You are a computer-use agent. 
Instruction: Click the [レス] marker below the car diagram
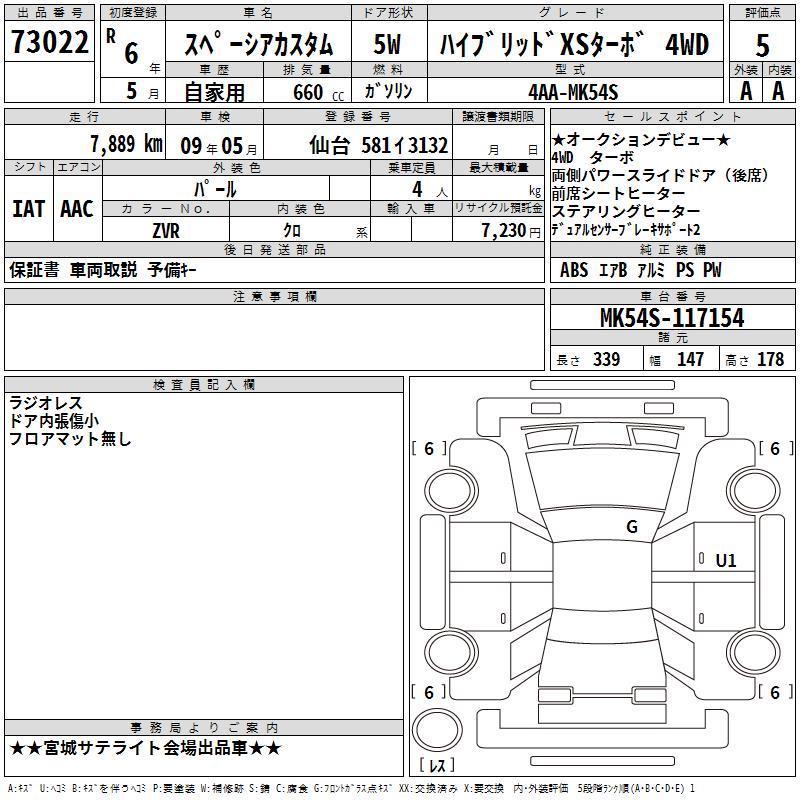436,767
